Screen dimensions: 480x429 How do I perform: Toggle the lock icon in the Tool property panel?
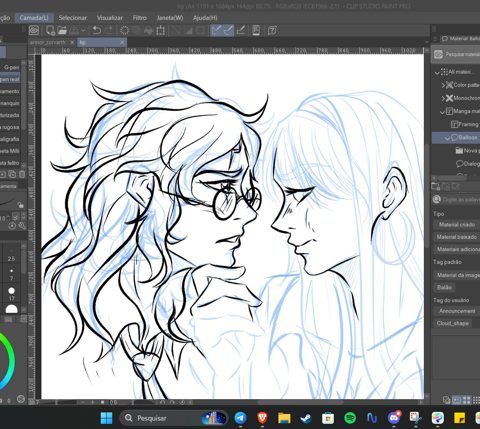pos(21,205)
